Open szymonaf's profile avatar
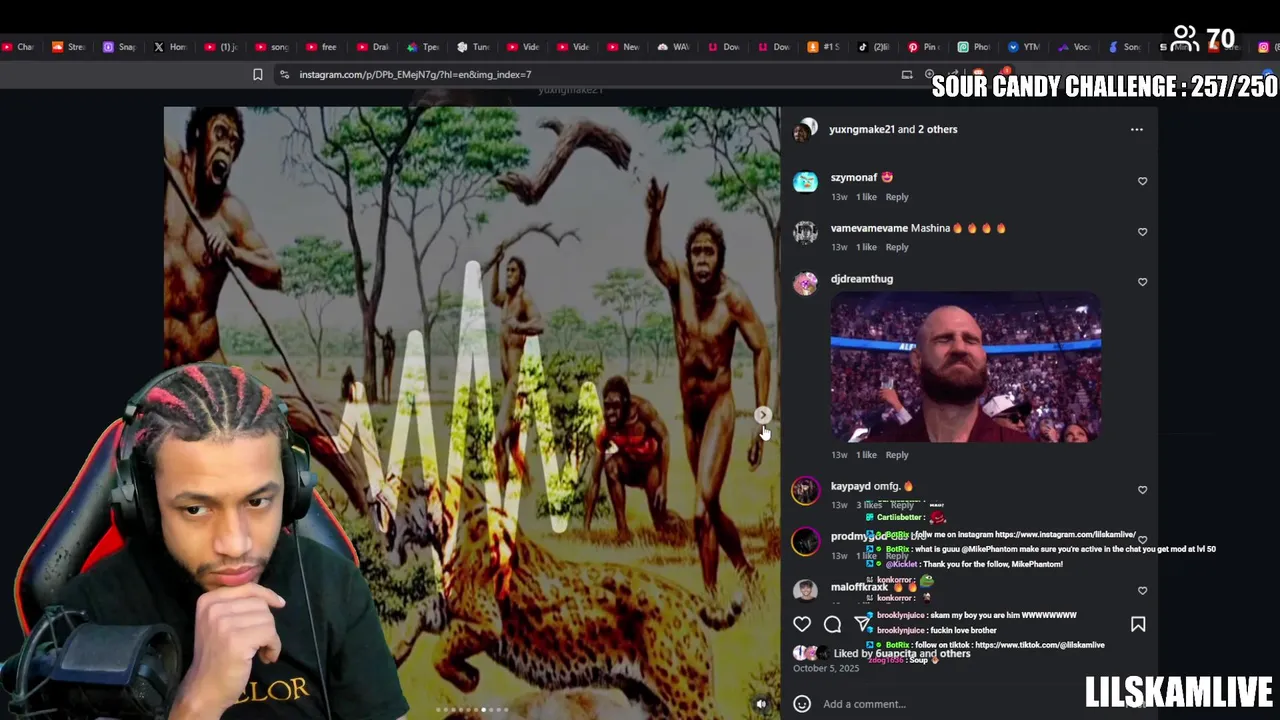The height and width of the screenshot is (720, 1280). [805, 181]
